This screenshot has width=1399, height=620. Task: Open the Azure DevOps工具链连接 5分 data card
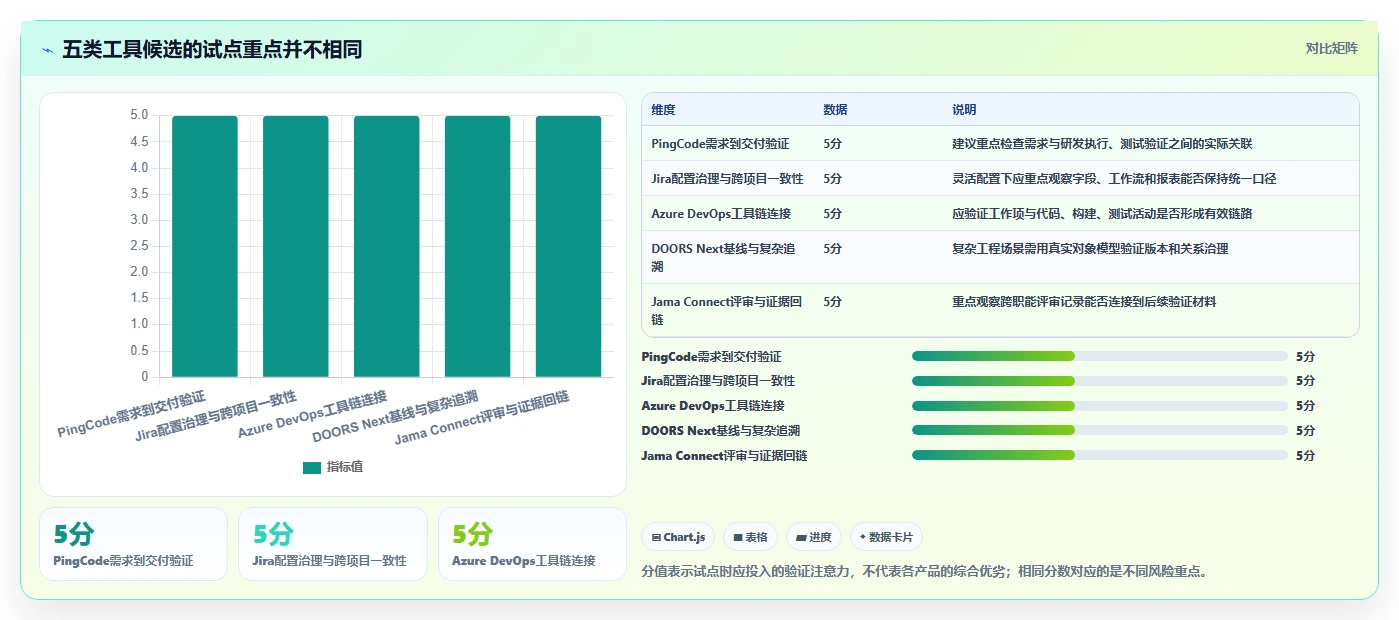[x=532, y=544]
